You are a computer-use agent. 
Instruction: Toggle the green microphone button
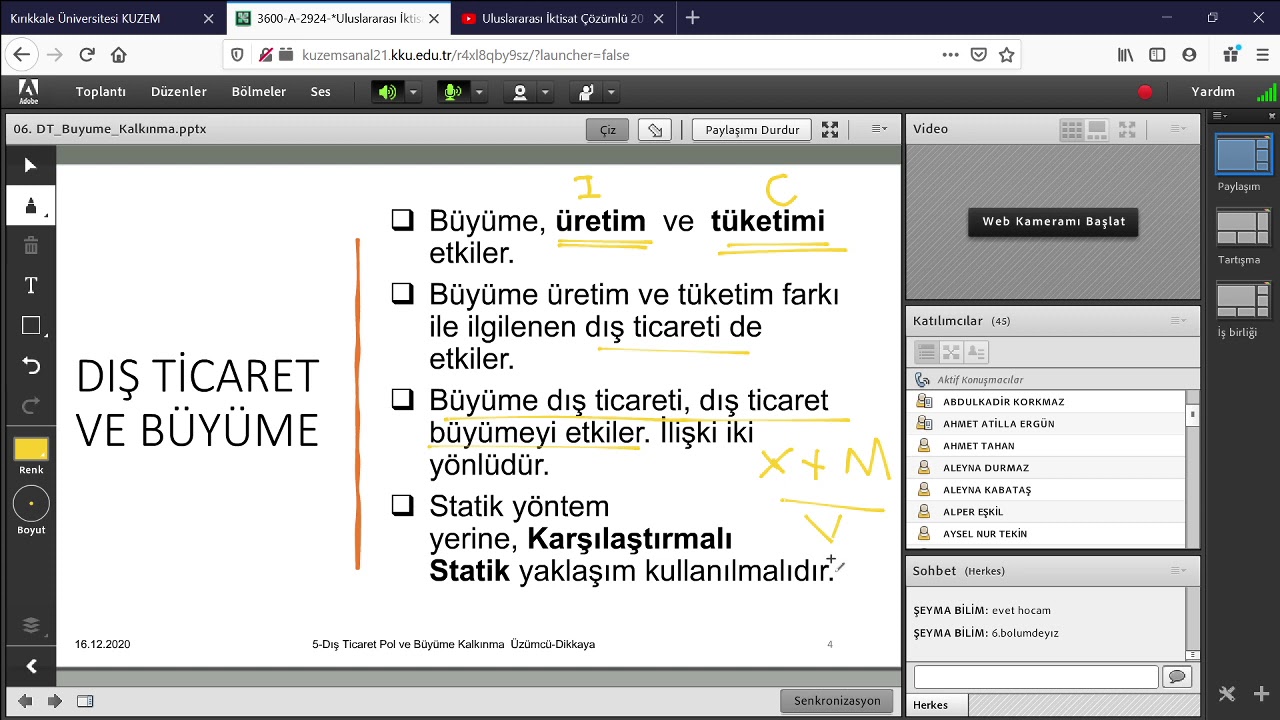pyautogui.click(x=453, y=92)
